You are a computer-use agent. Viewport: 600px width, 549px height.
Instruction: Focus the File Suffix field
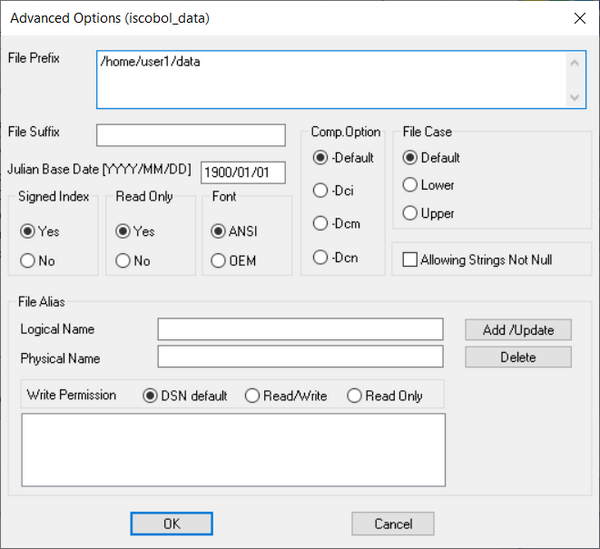(191, 135)
